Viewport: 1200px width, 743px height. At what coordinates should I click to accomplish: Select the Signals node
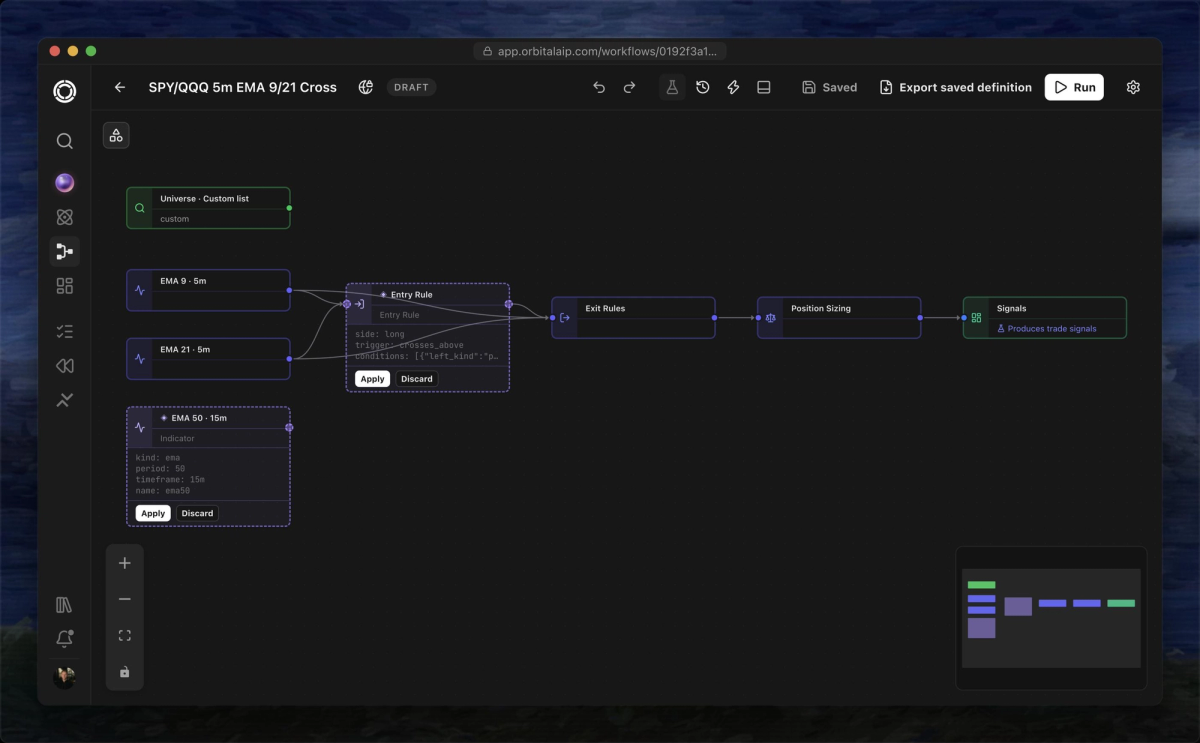[x=1044, y=317]
